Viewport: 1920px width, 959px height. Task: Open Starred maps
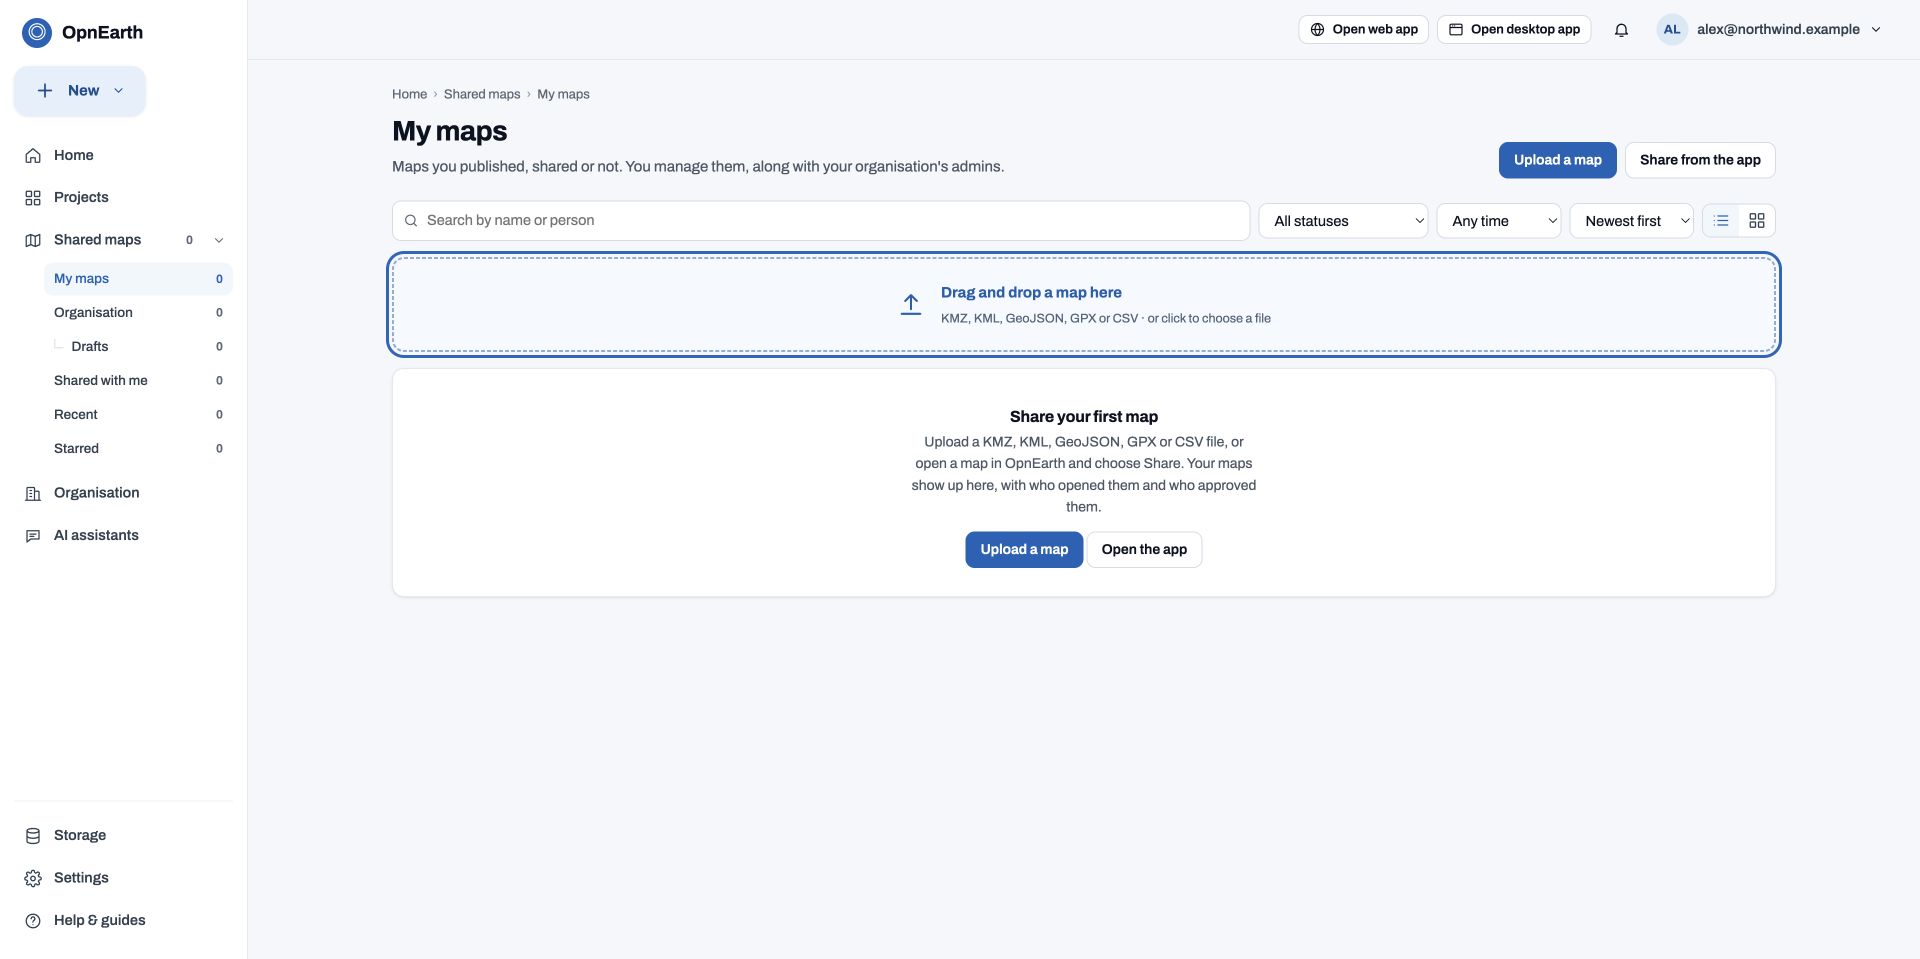[138, 449]
